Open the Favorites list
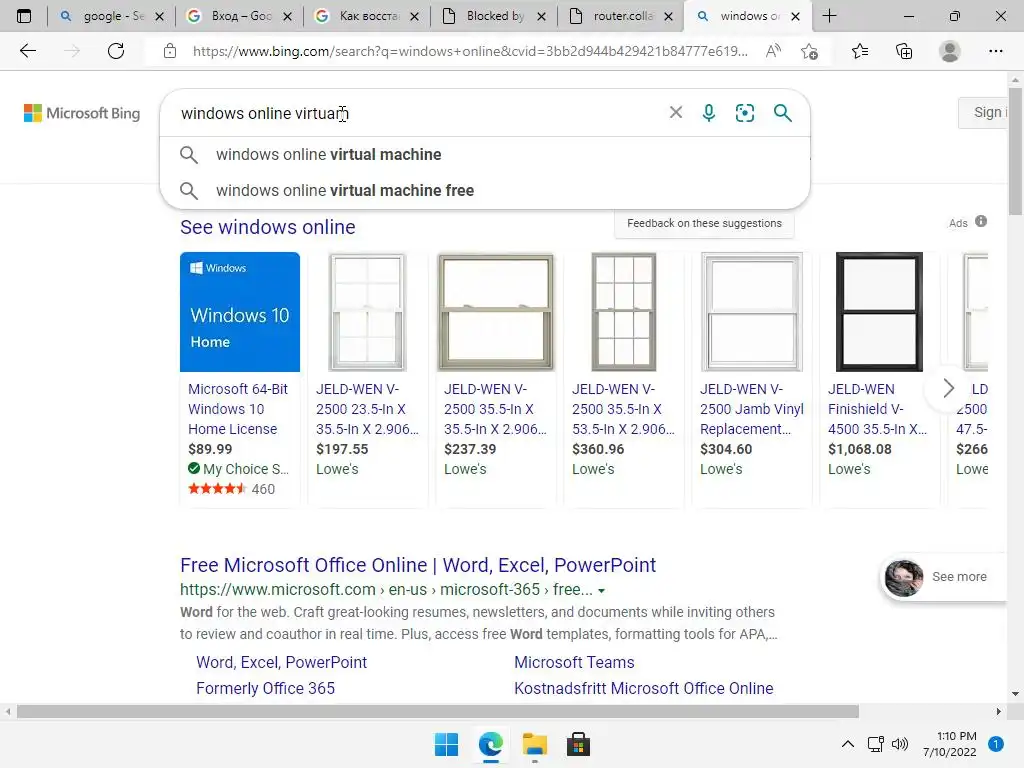This screenshot has width=1024, height=768. [x=860, y=51]
